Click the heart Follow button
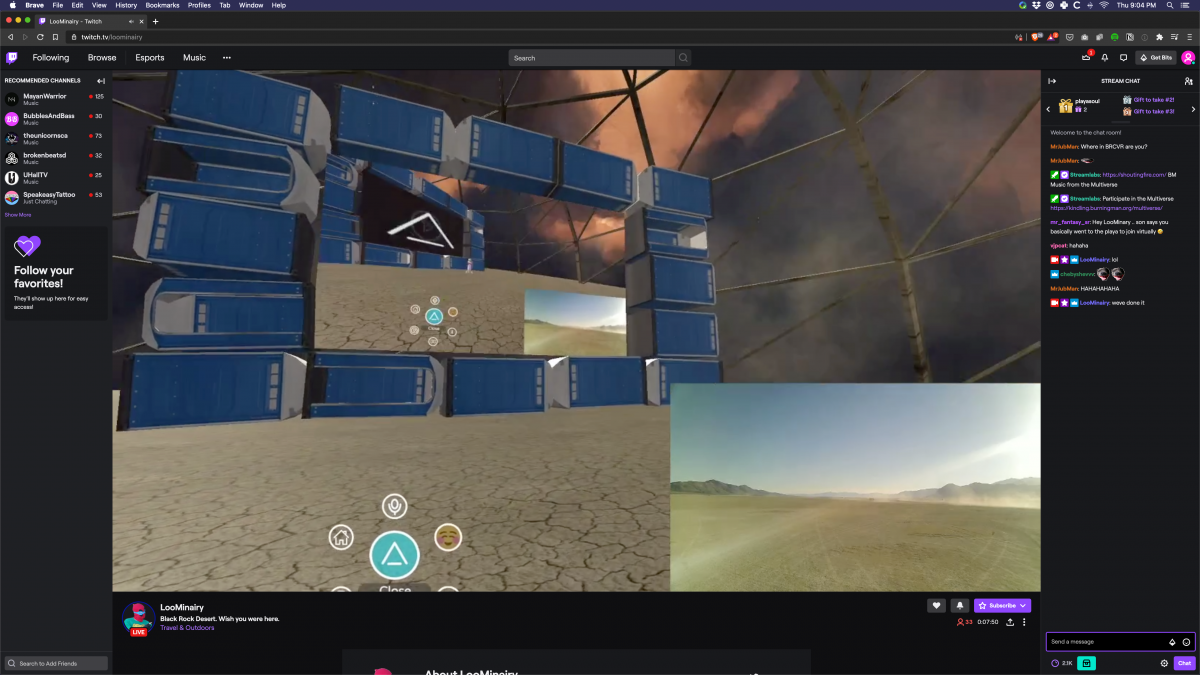The height and width of the screenshot is (675, 1200). (x=936, y=605)
